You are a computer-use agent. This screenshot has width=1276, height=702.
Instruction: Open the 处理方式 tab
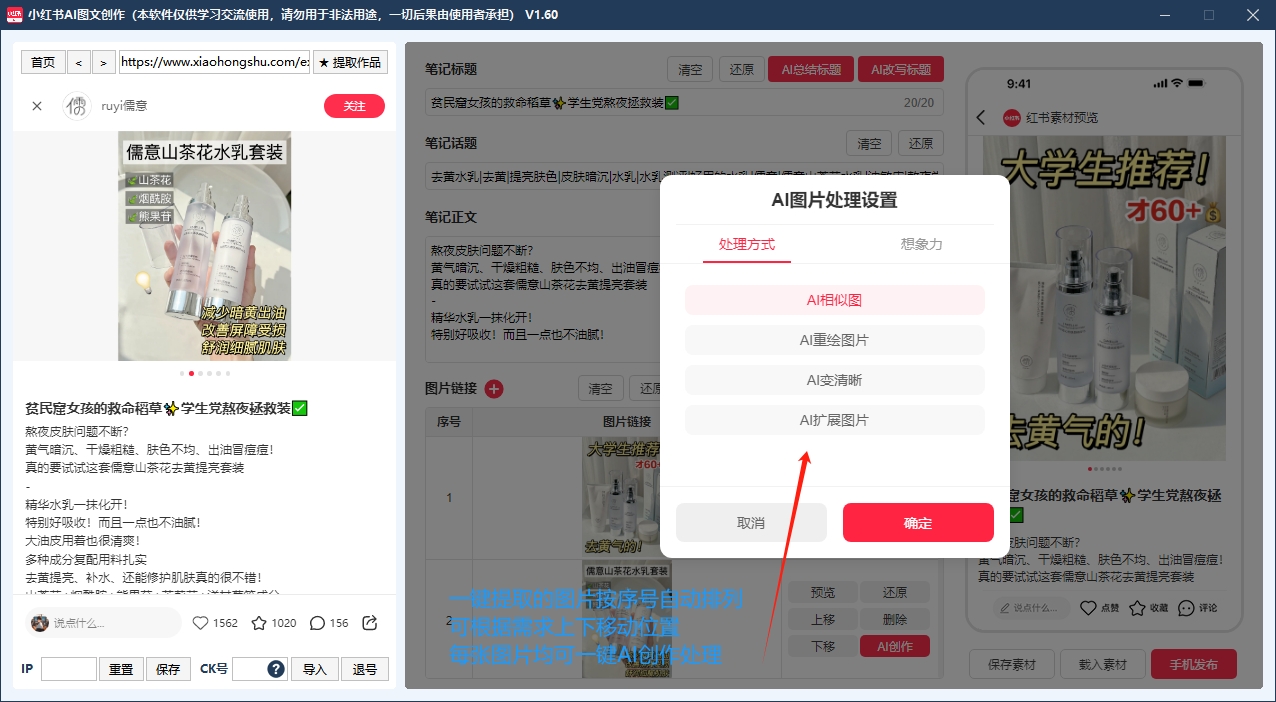(x=746, y=244)
